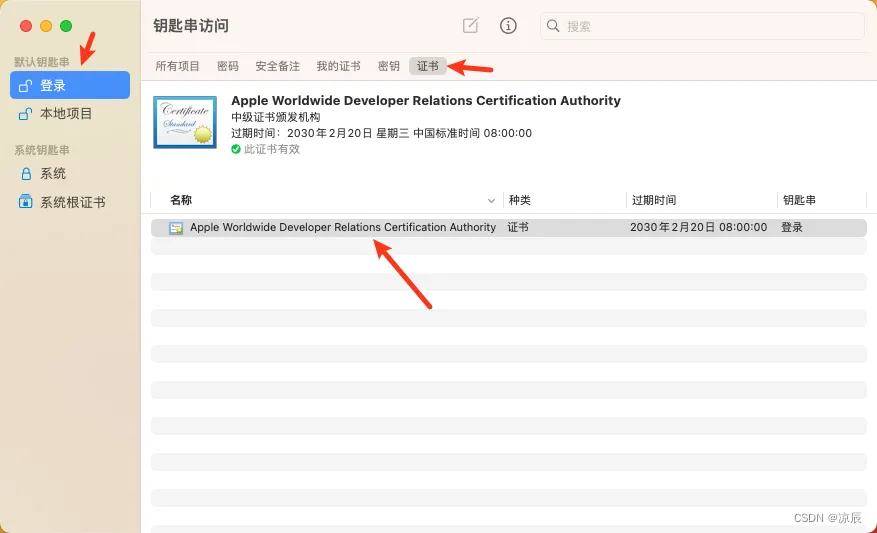Click the 中级证书颁发机构 text
Viewport: 877px width, 533px height.
pyautogui.click(x=276, y=117)
